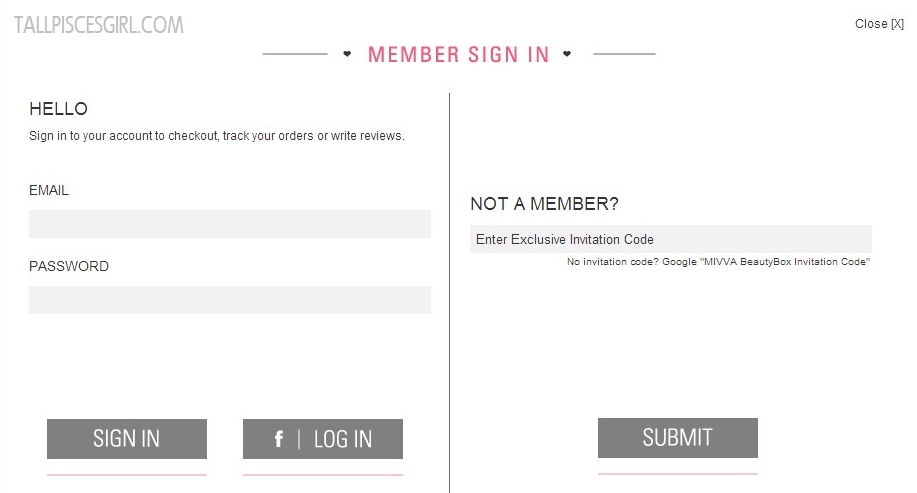Click the HELLO heading

tap(58, 109)
